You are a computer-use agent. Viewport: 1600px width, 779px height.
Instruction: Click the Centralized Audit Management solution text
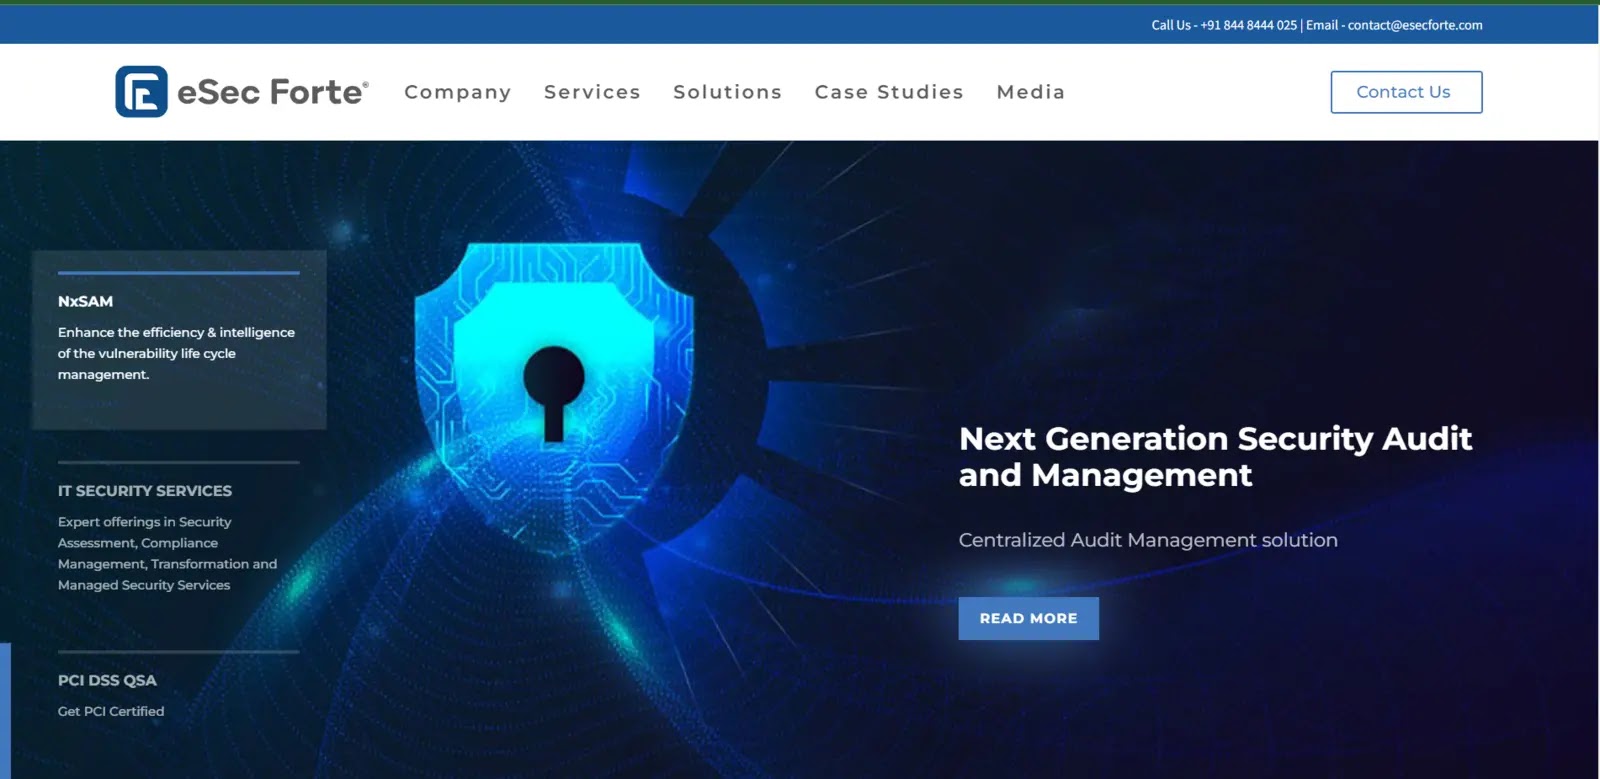[1148, 540]
